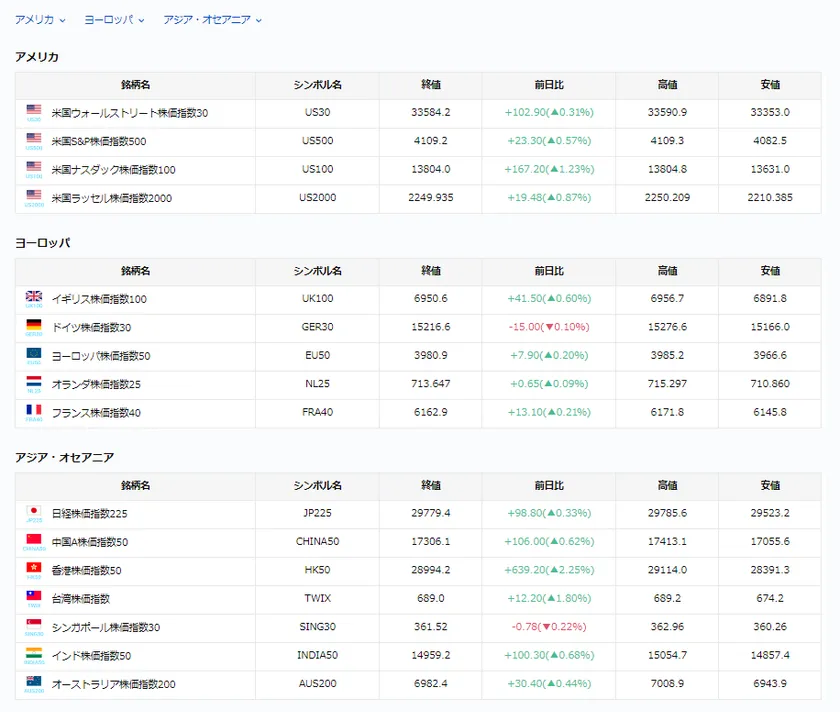Image resolution: width=840 pixels, height=712 pixels.
Task: Open 米国ナスダック株価指数100 link
Action: coord(113,170)
